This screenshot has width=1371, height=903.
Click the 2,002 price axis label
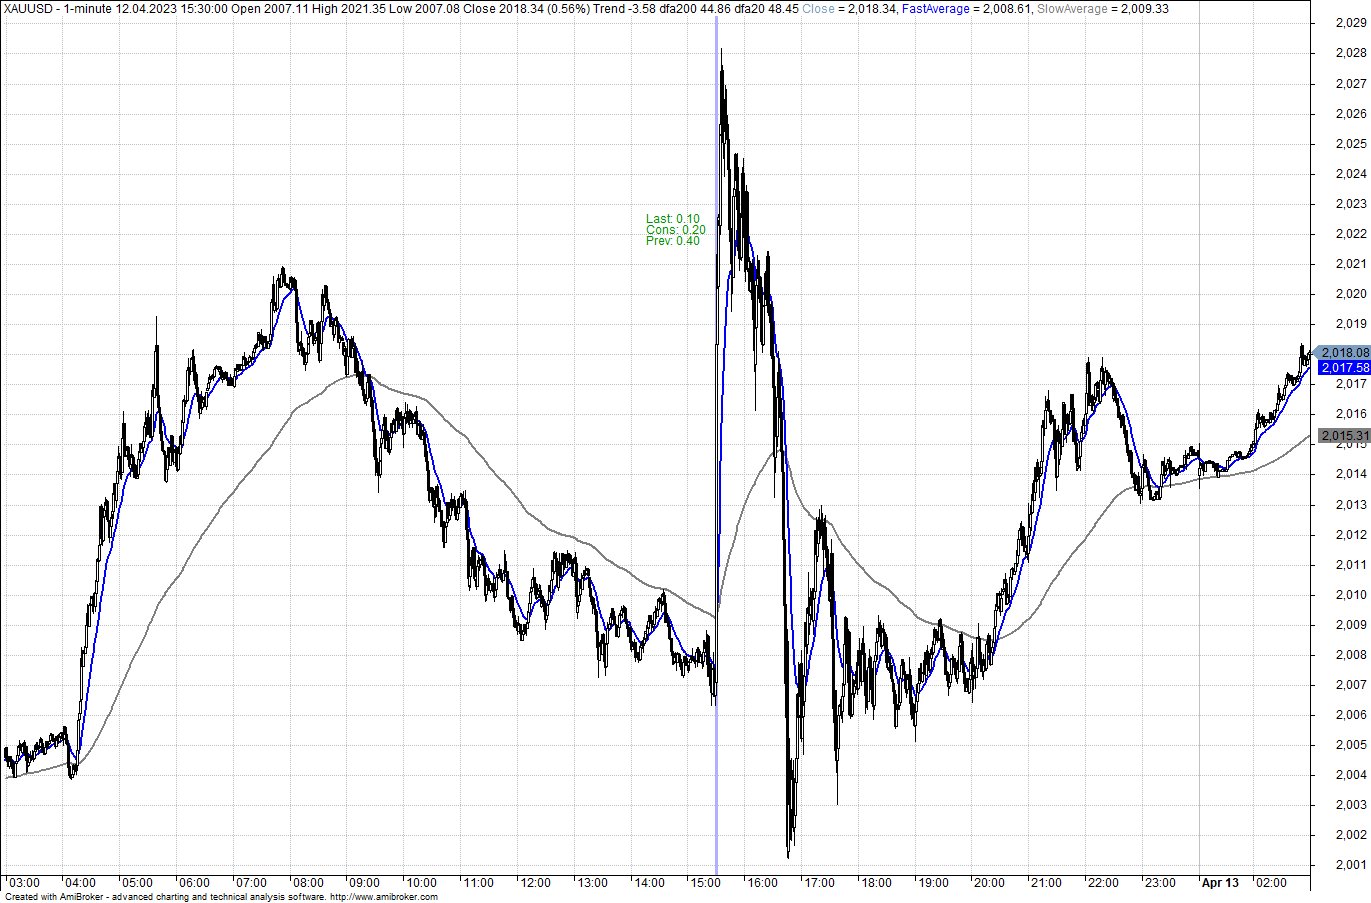[1351, 835]
